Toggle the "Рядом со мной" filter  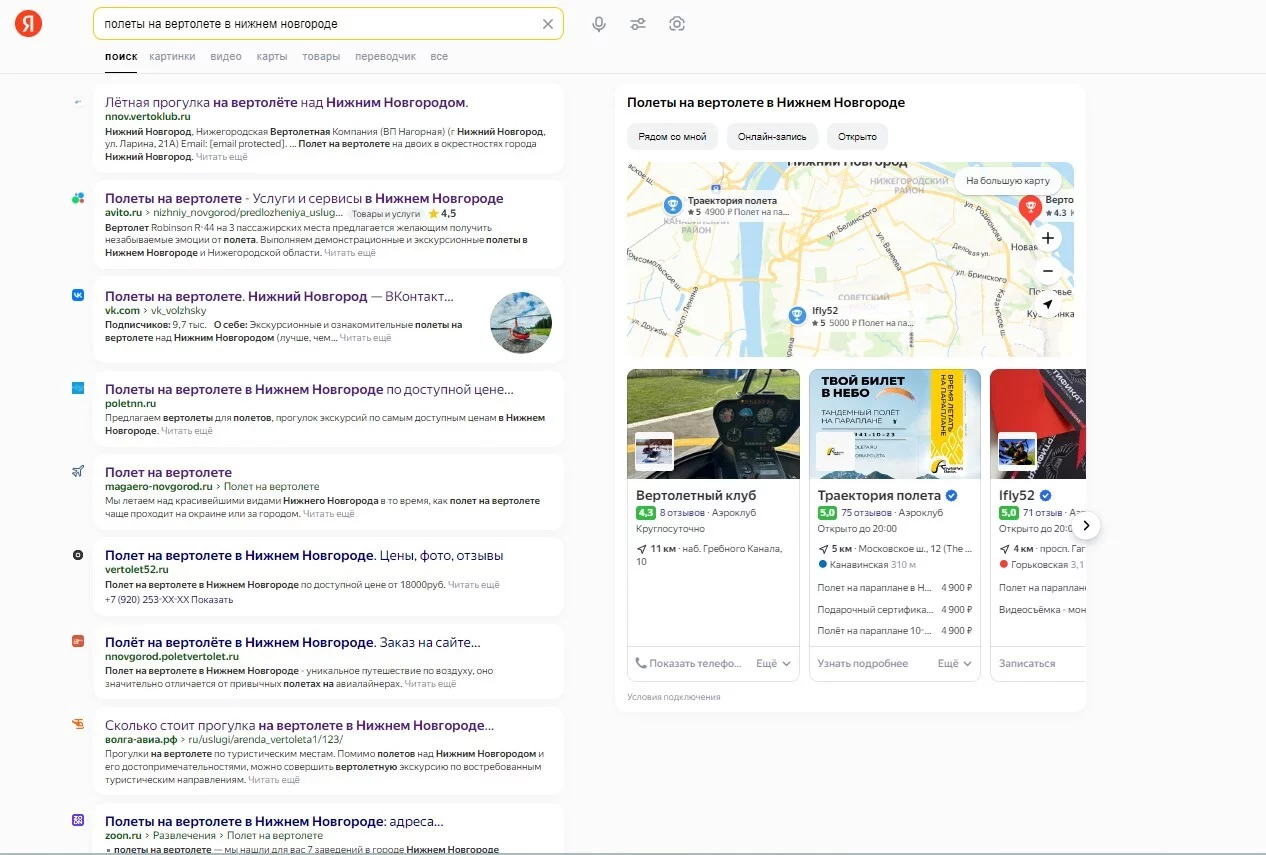(x=672, y=137)
